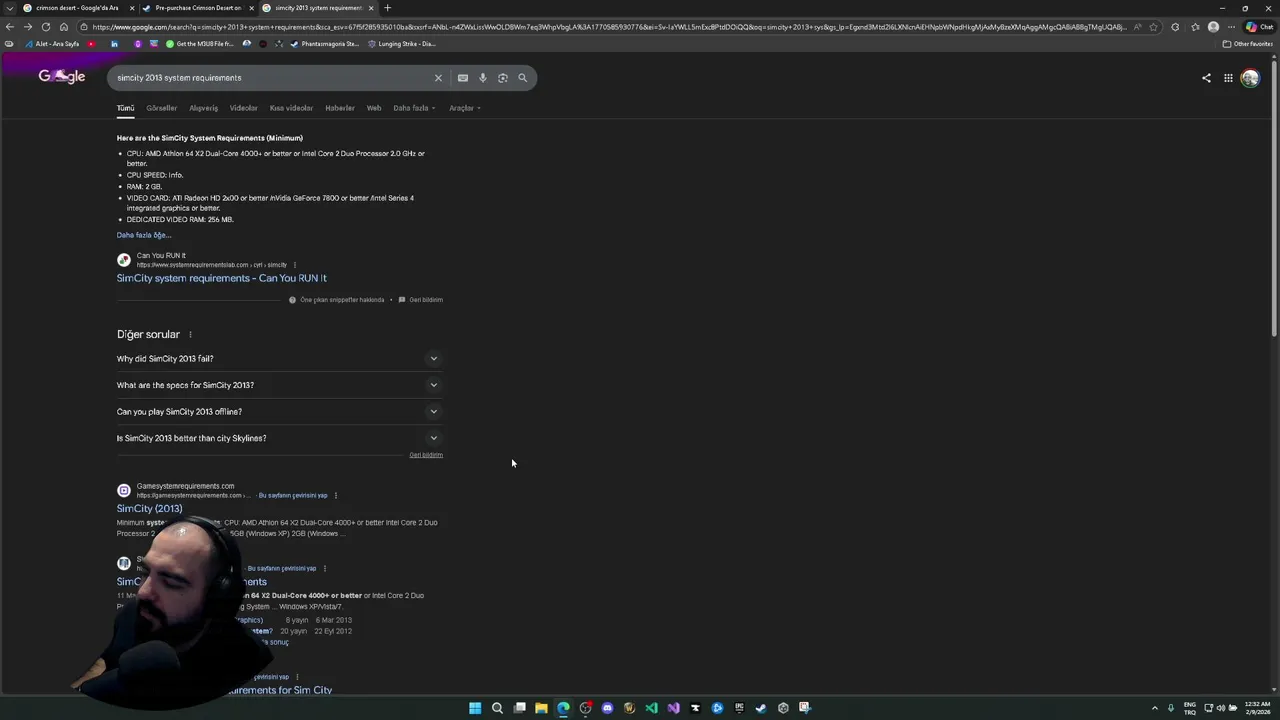Clear the search box with the X icon

point(437,78)
